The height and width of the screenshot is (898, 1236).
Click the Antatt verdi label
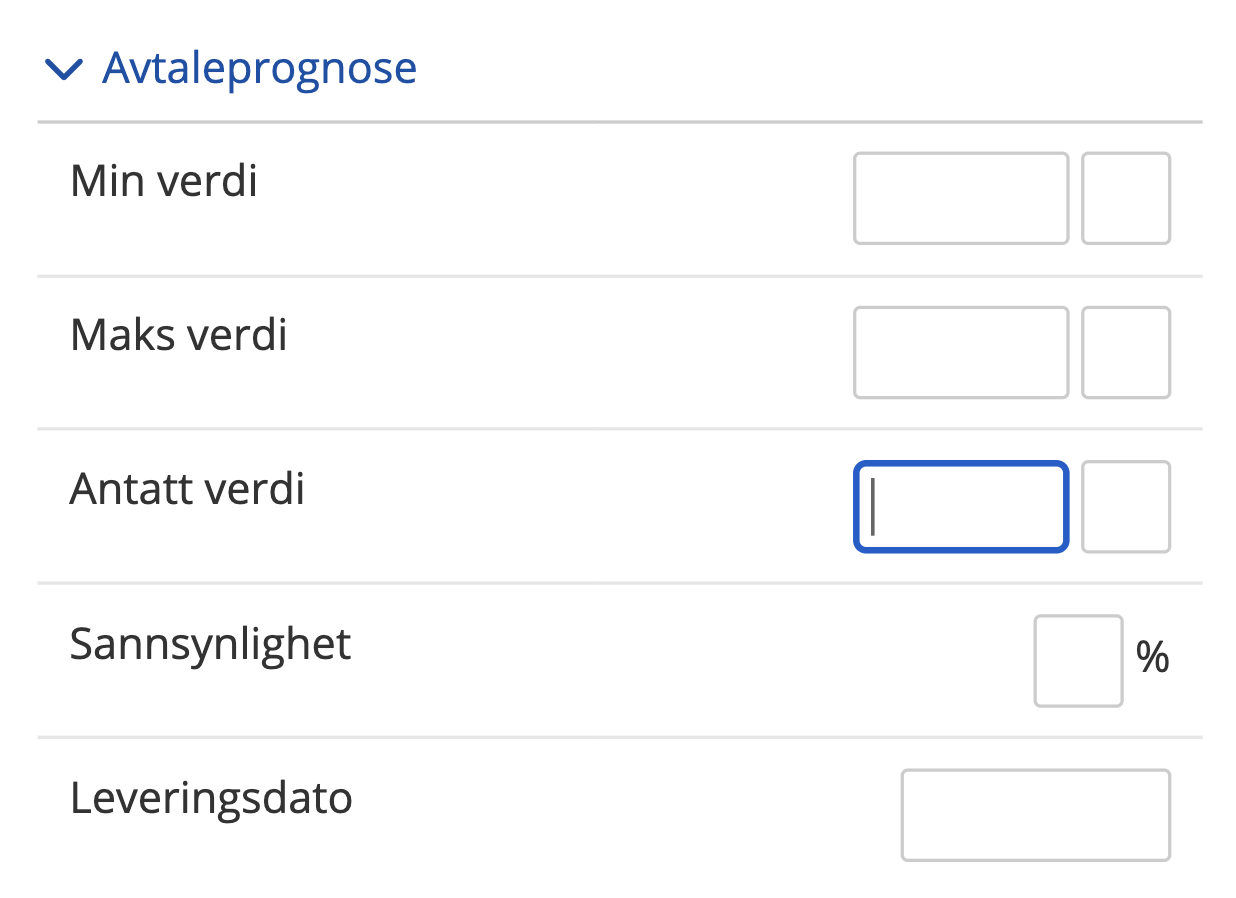coord(187,489)
